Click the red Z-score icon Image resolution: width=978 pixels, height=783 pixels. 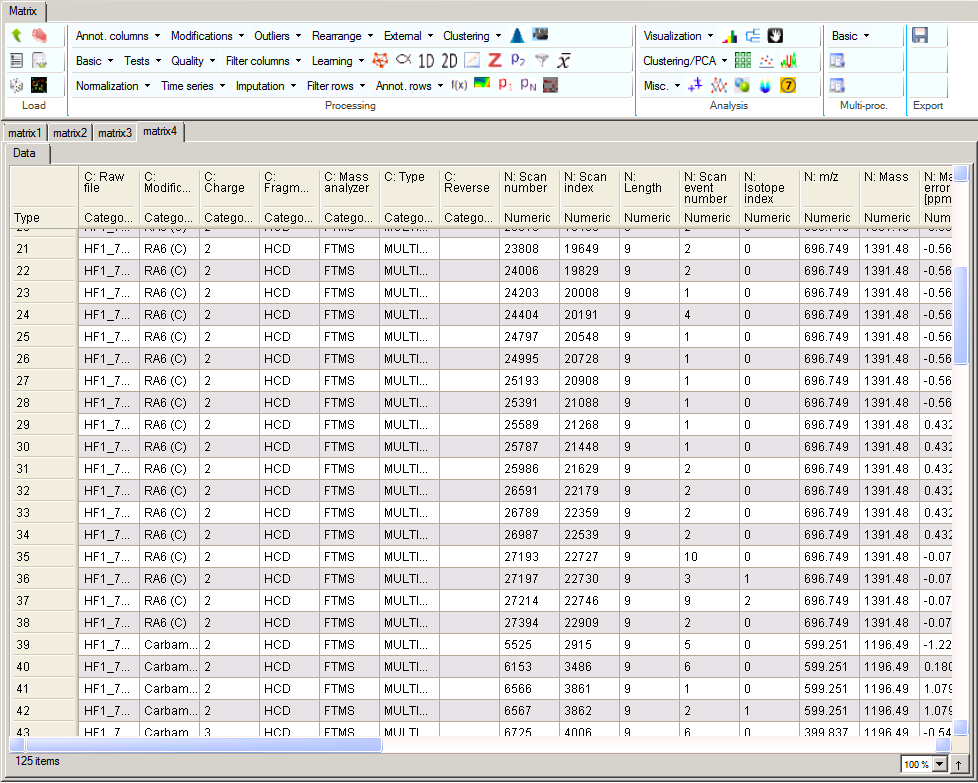pos(494,61)
